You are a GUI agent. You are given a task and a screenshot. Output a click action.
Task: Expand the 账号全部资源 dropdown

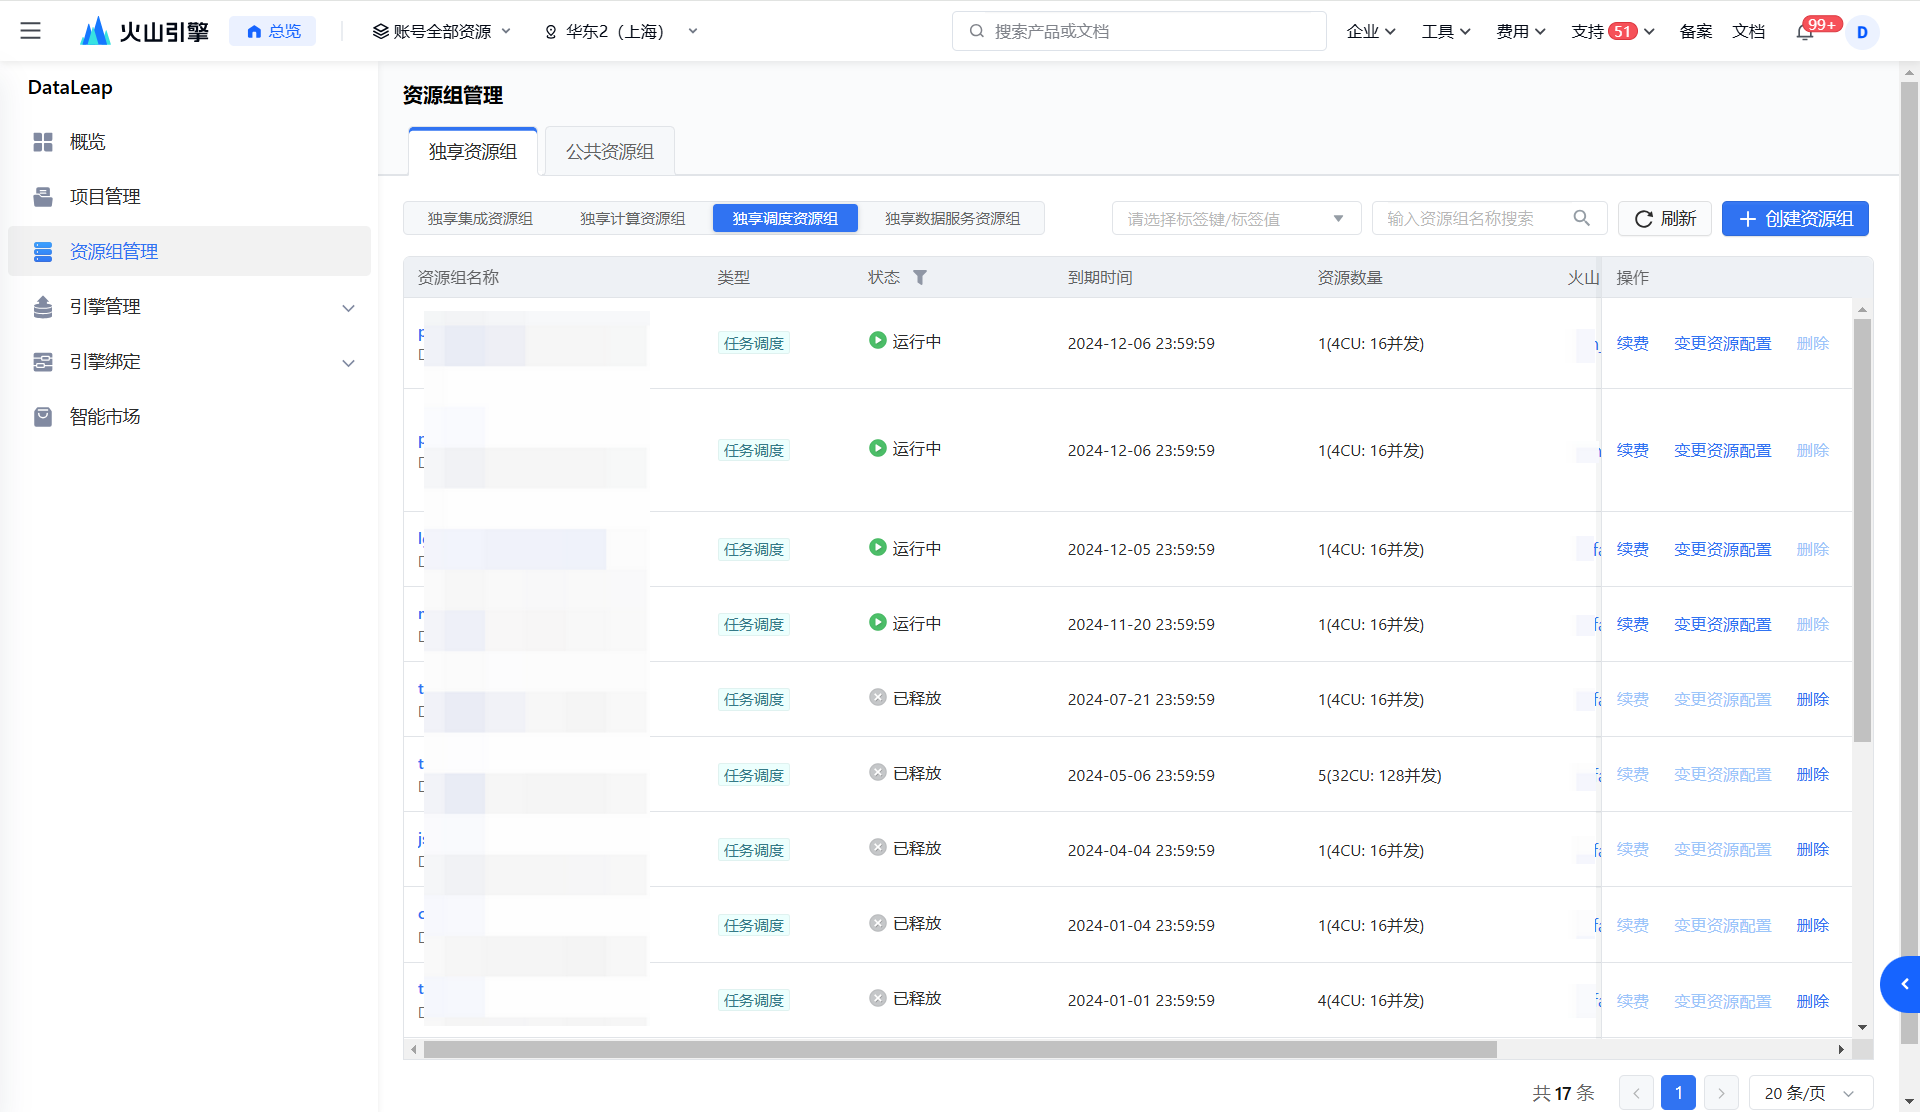pos(441,31)
